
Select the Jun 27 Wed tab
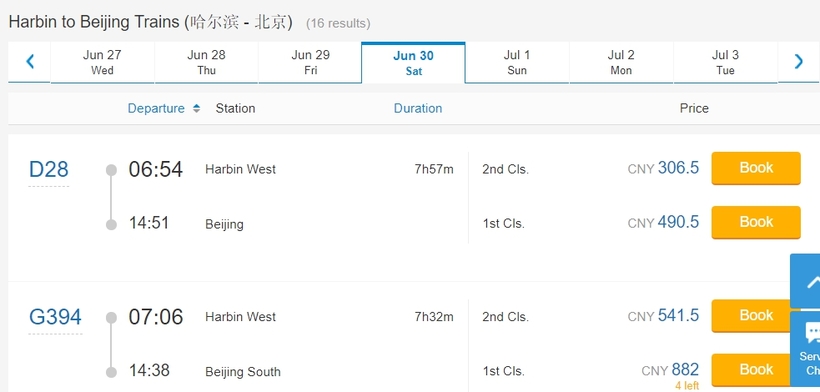(102, 62)
